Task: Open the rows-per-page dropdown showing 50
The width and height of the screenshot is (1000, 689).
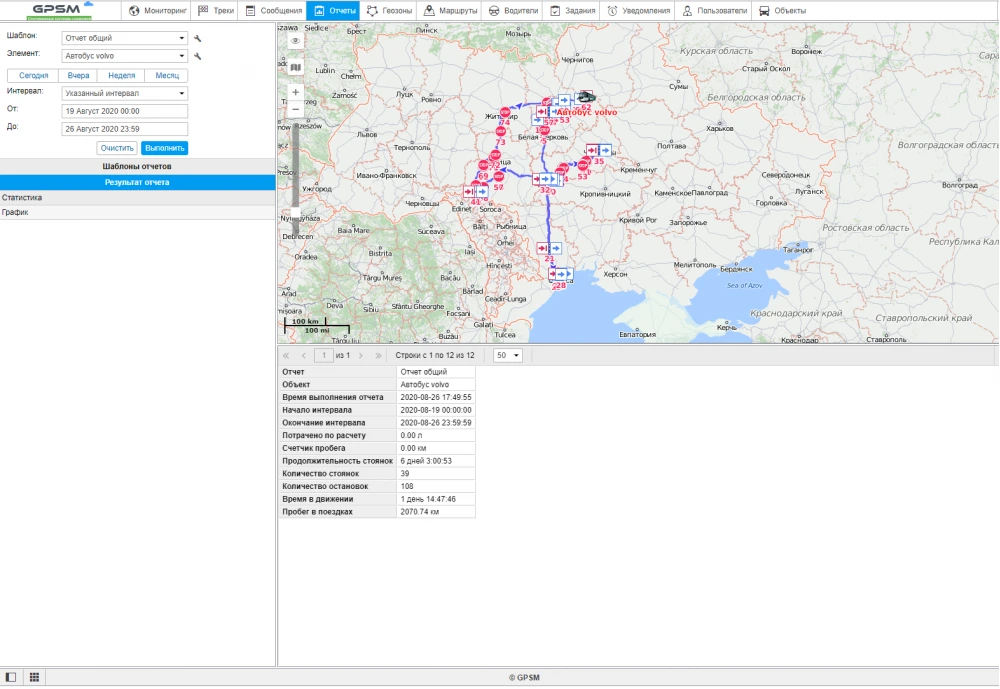Action: [x=509, y=355]
